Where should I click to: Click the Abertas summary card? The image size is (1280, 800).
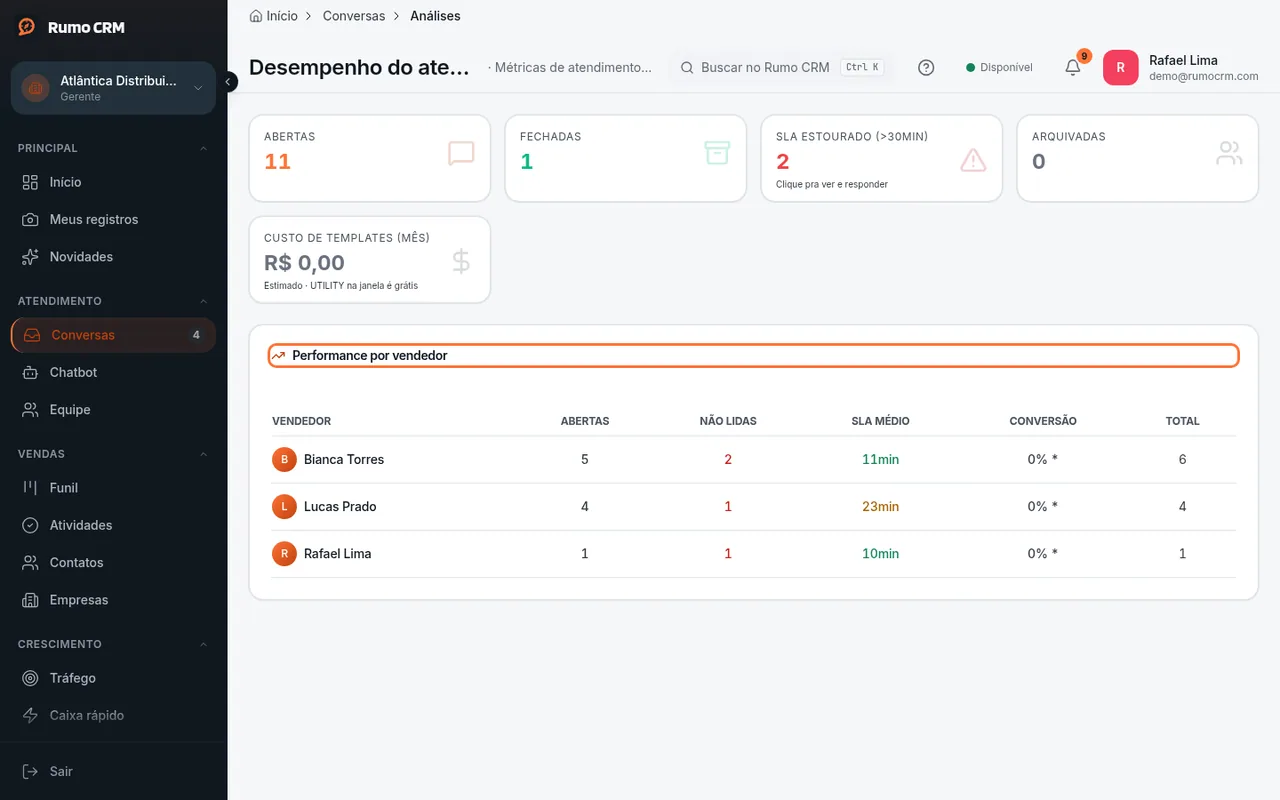[369, 159]
